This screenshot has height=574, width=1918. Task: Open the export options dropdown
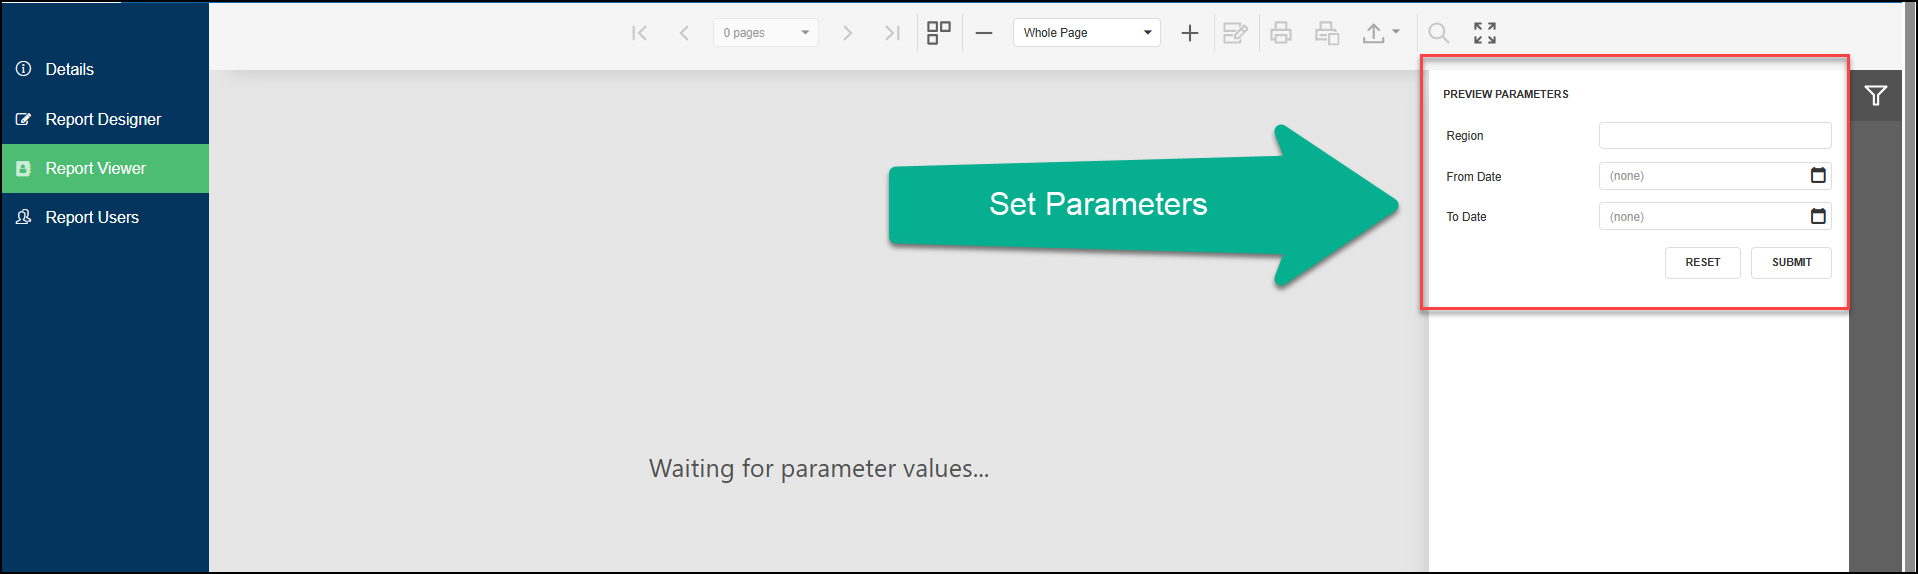point(1381,33)
